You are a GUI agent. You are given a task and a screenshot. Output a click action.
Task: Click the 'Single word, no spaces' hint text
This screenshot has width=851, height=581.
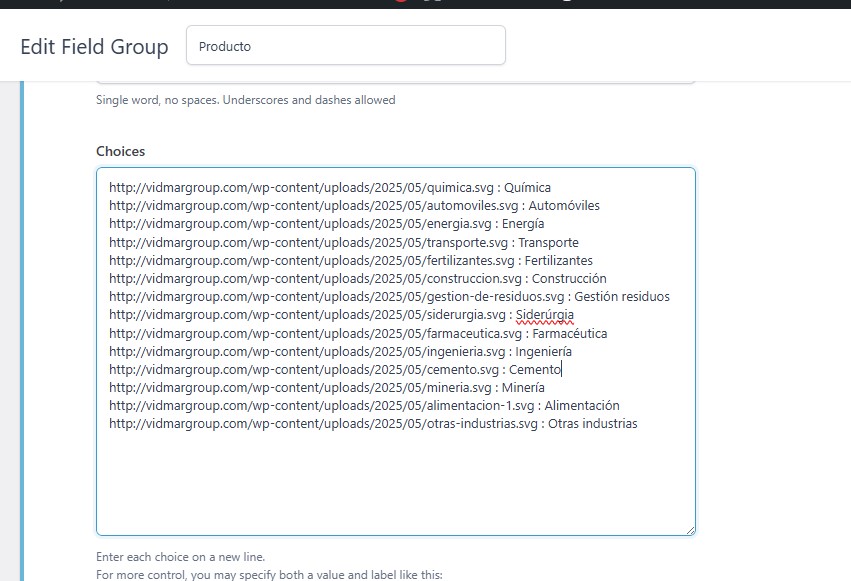click(x=246, y=100)
